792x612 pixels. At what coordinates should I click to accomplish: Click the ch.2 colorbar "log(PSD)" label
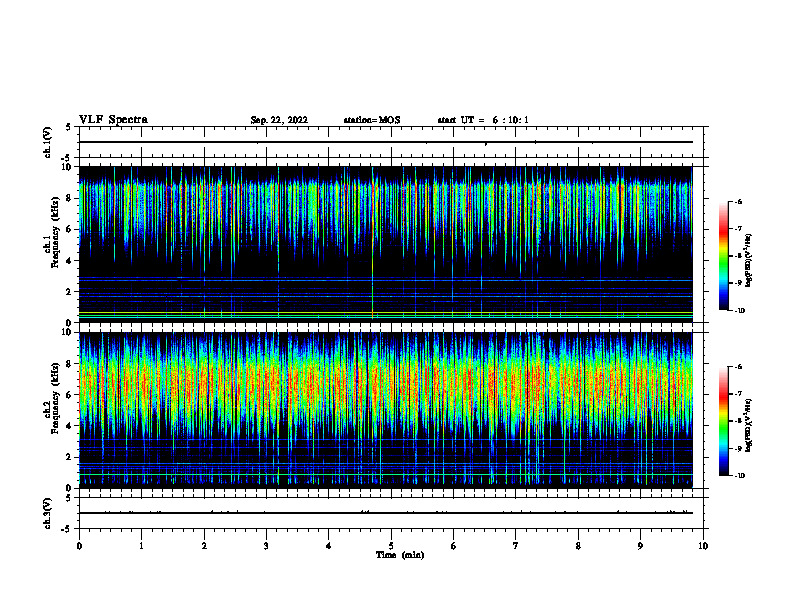[x=749, y=425]
